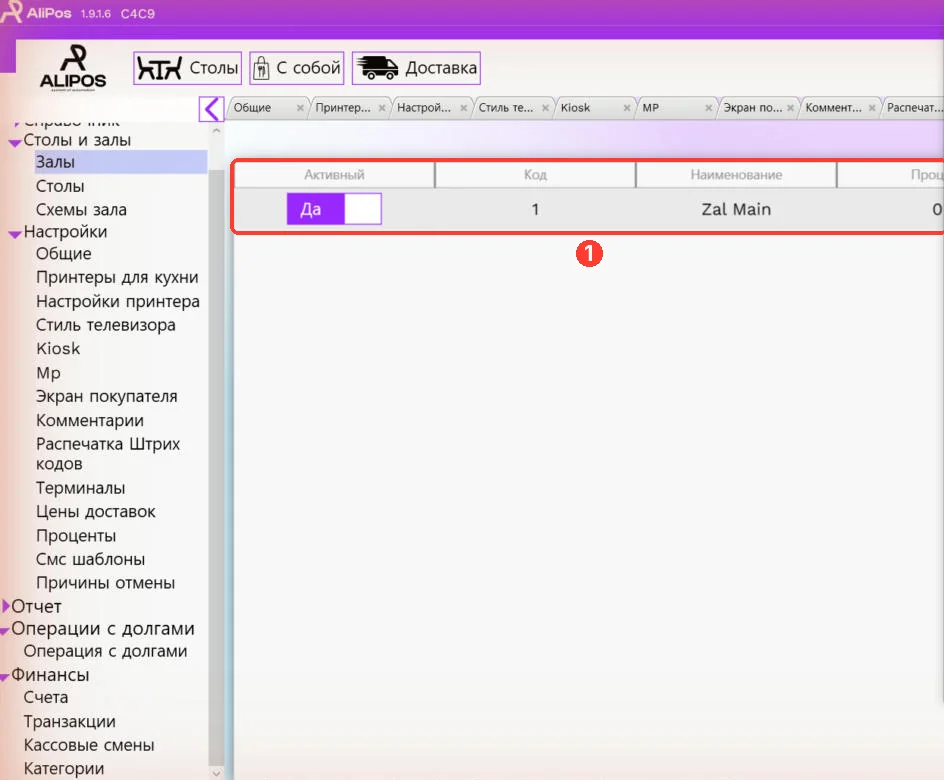Click the Активный column header
This screenshot has height=780, width=944.
334,175
